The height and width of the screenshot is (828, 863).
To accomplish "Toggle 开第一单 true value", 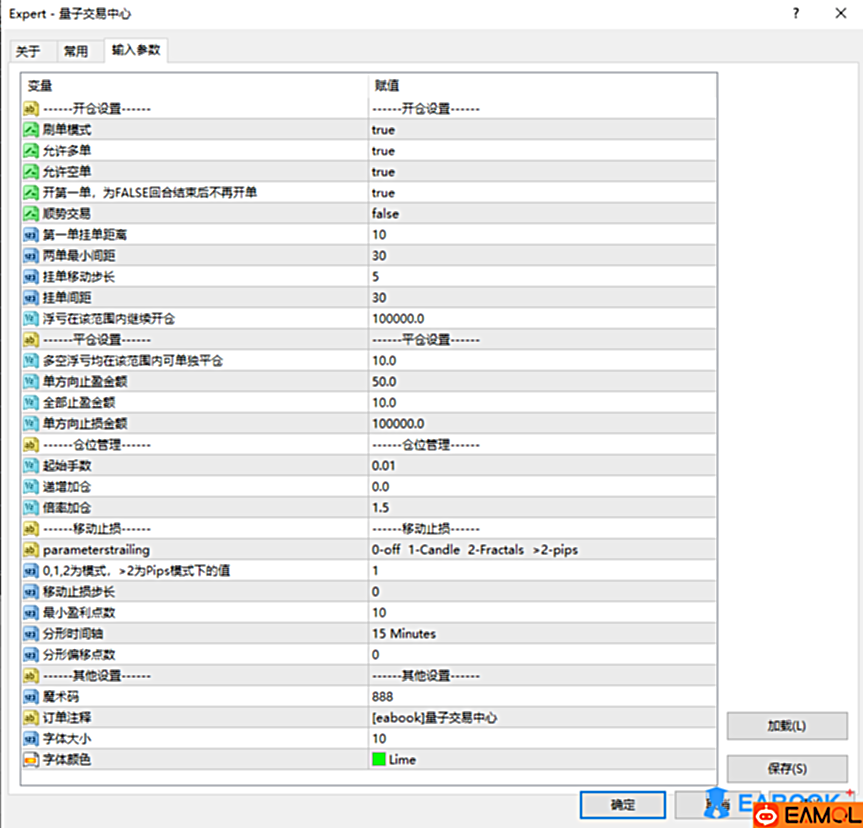I will tap(383, 193).
